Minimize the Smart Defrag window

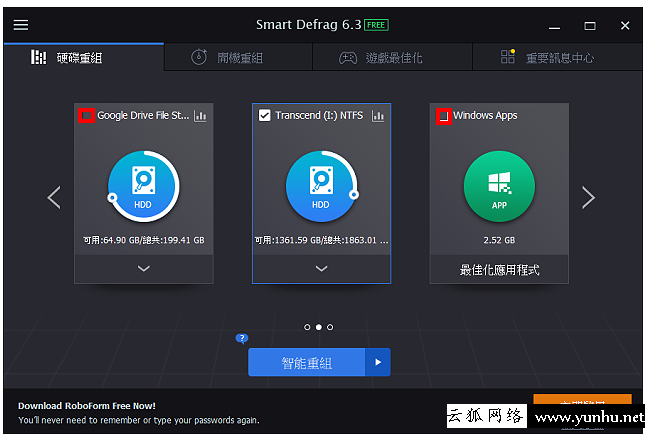(x=554, y=26)
